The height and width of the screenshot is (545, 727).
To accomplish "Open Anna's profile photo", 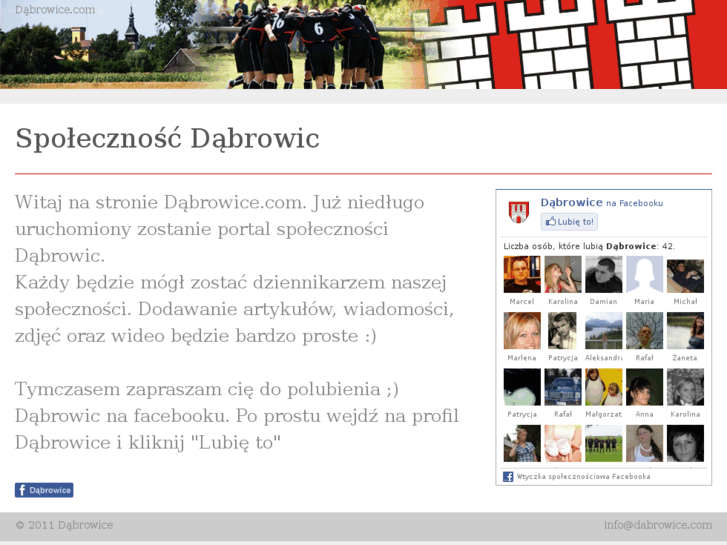I will (644, 387).
